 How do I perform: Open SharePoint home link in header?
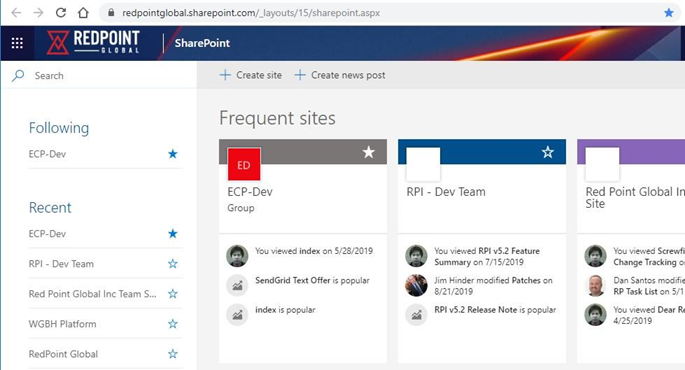click(x=202, y=43)
